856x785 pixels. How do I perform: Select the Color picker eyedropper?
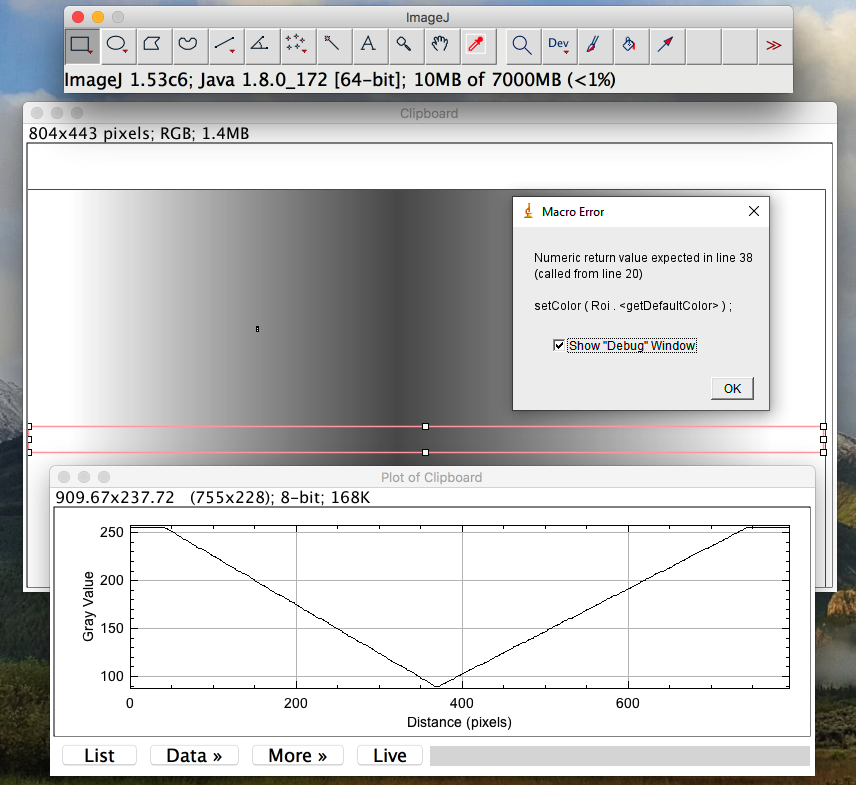tap(477, 46)
